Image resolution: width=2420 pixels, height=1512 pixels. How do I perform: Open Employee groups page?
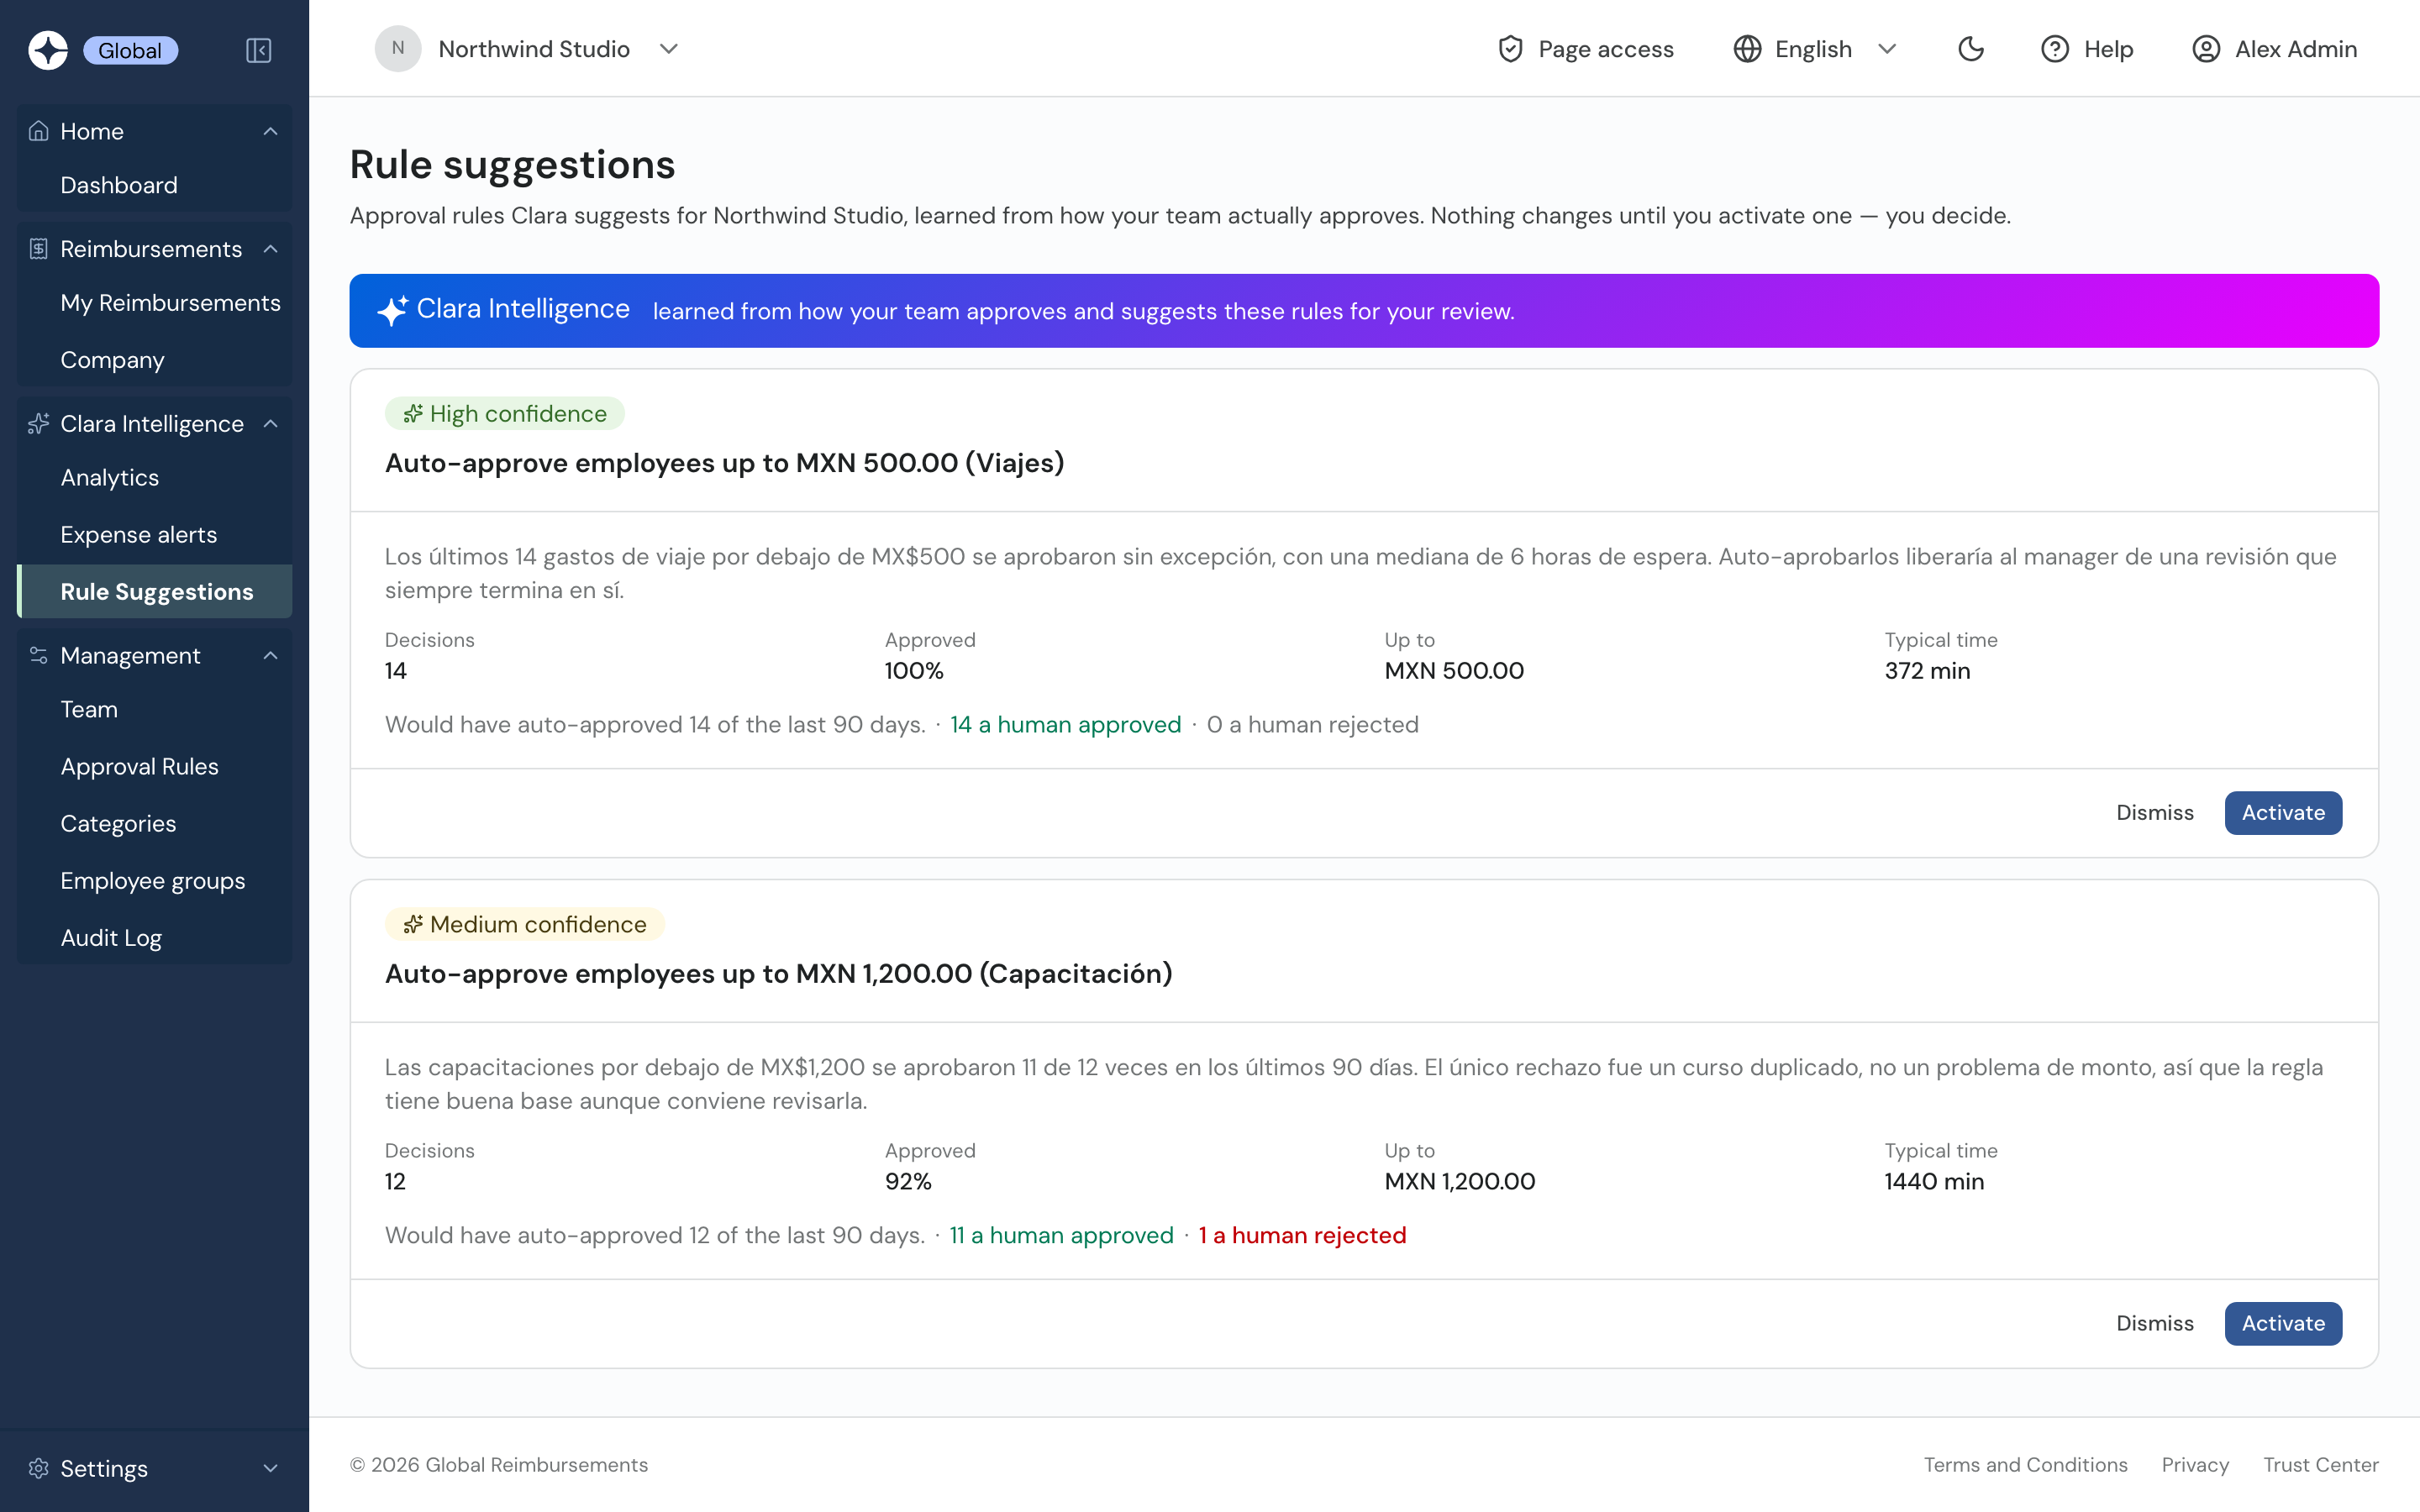(155, 881)
